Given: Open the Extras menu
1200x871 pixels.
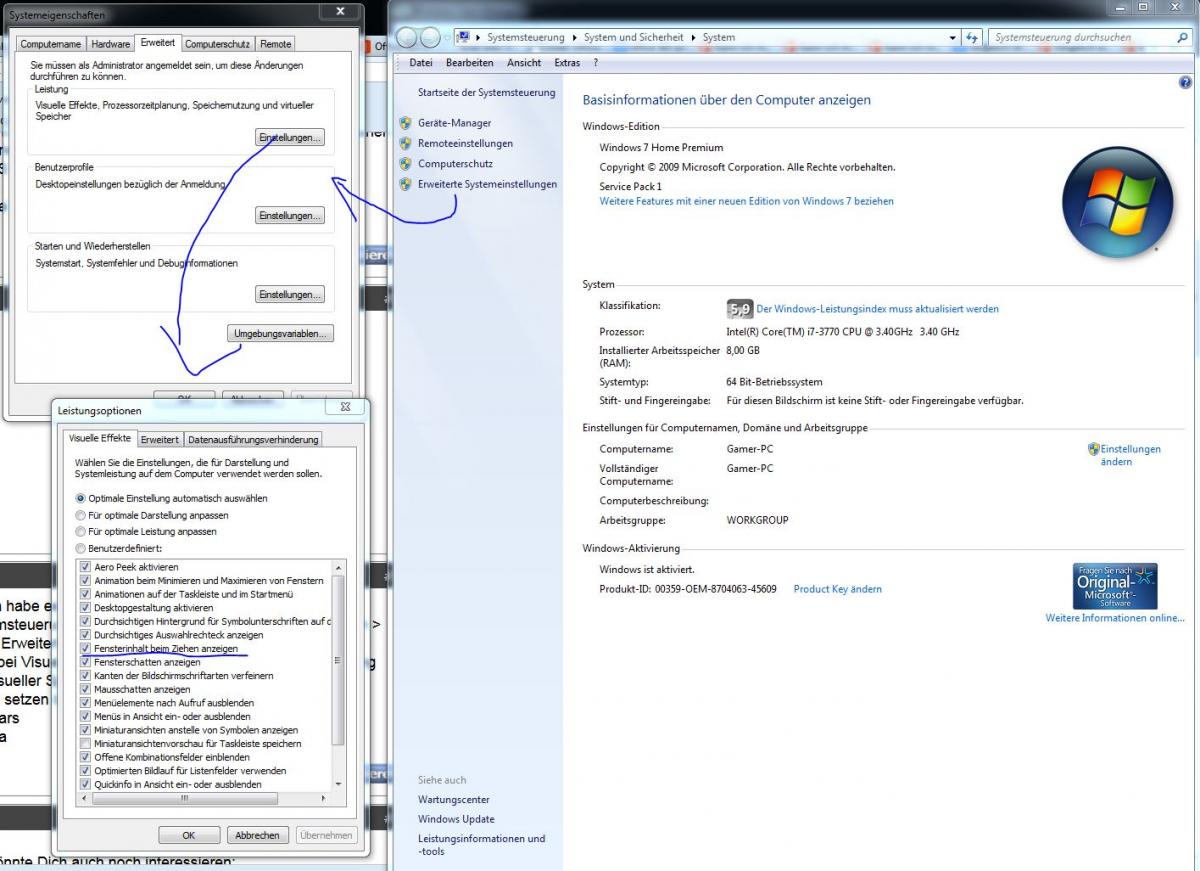Looking at the screenshot, I should [567, 62].
